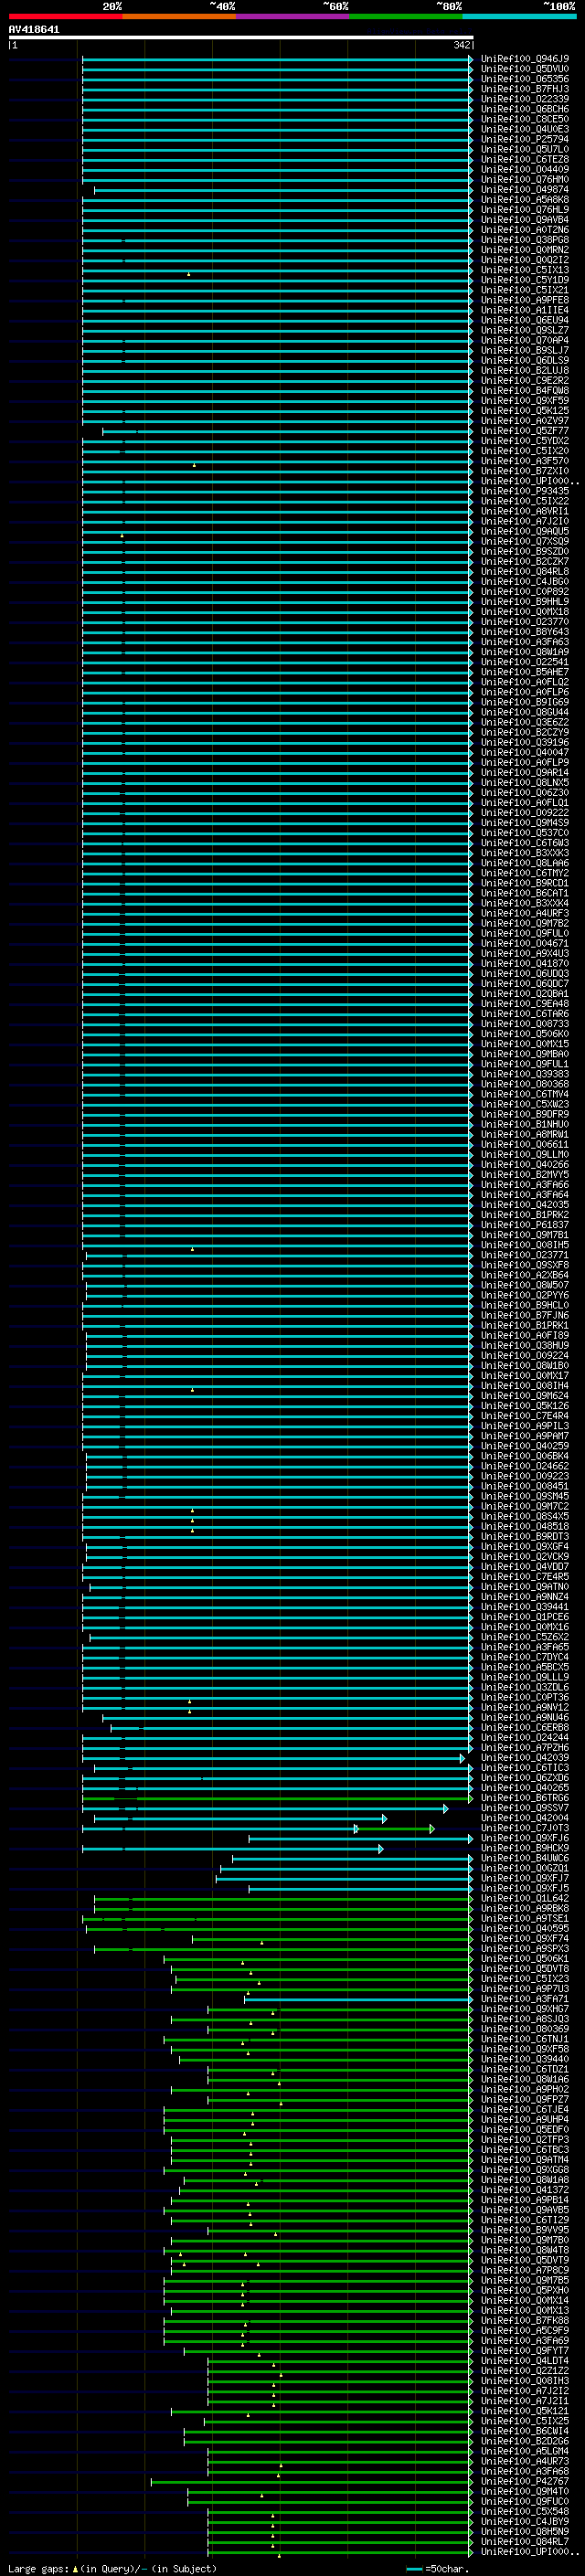Select hit UniRef100_A9PFE8
This screenshot has height=2576, width=585.
[x=525, y=300]
